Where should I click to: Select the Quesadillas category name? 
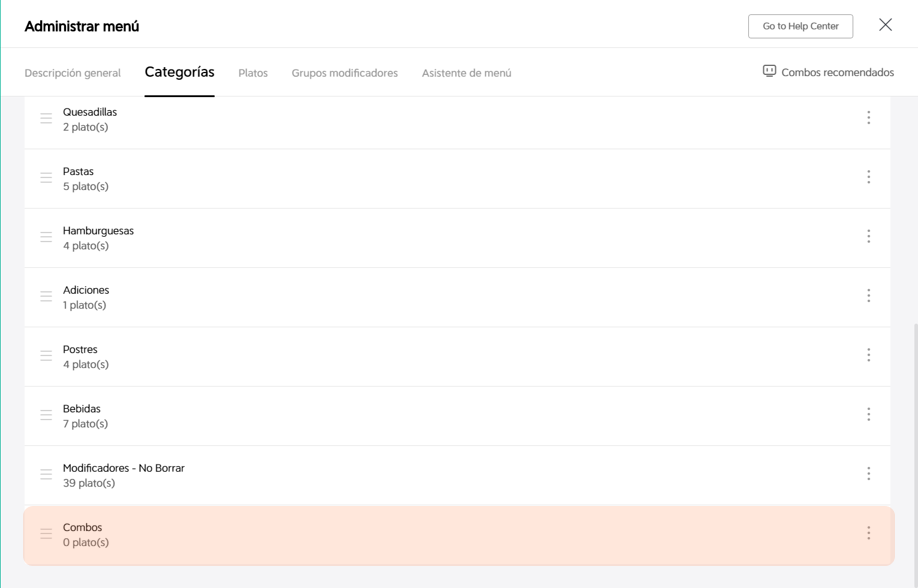(x=90, y=112)
